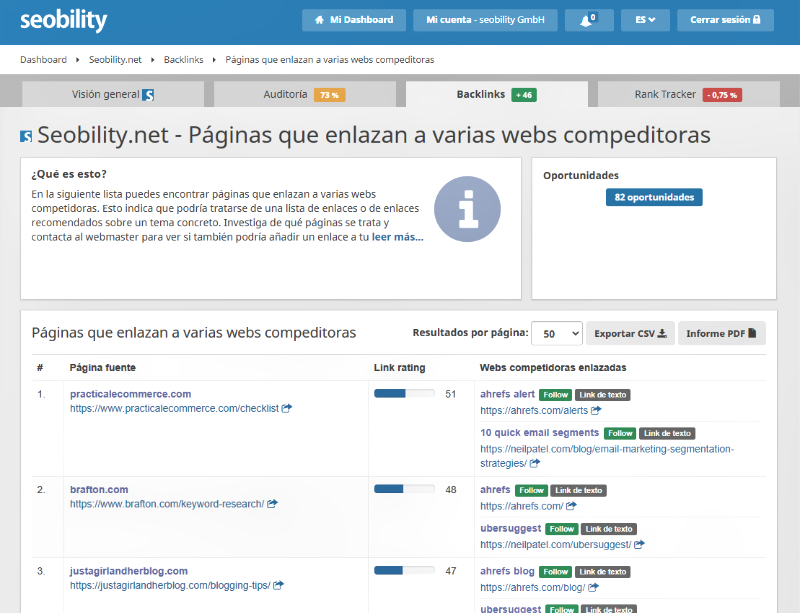Open external link icon for brafton.com keyword-research
This screenshot has height=613, width=800.
pyautogui.click(x=272, y=504)
